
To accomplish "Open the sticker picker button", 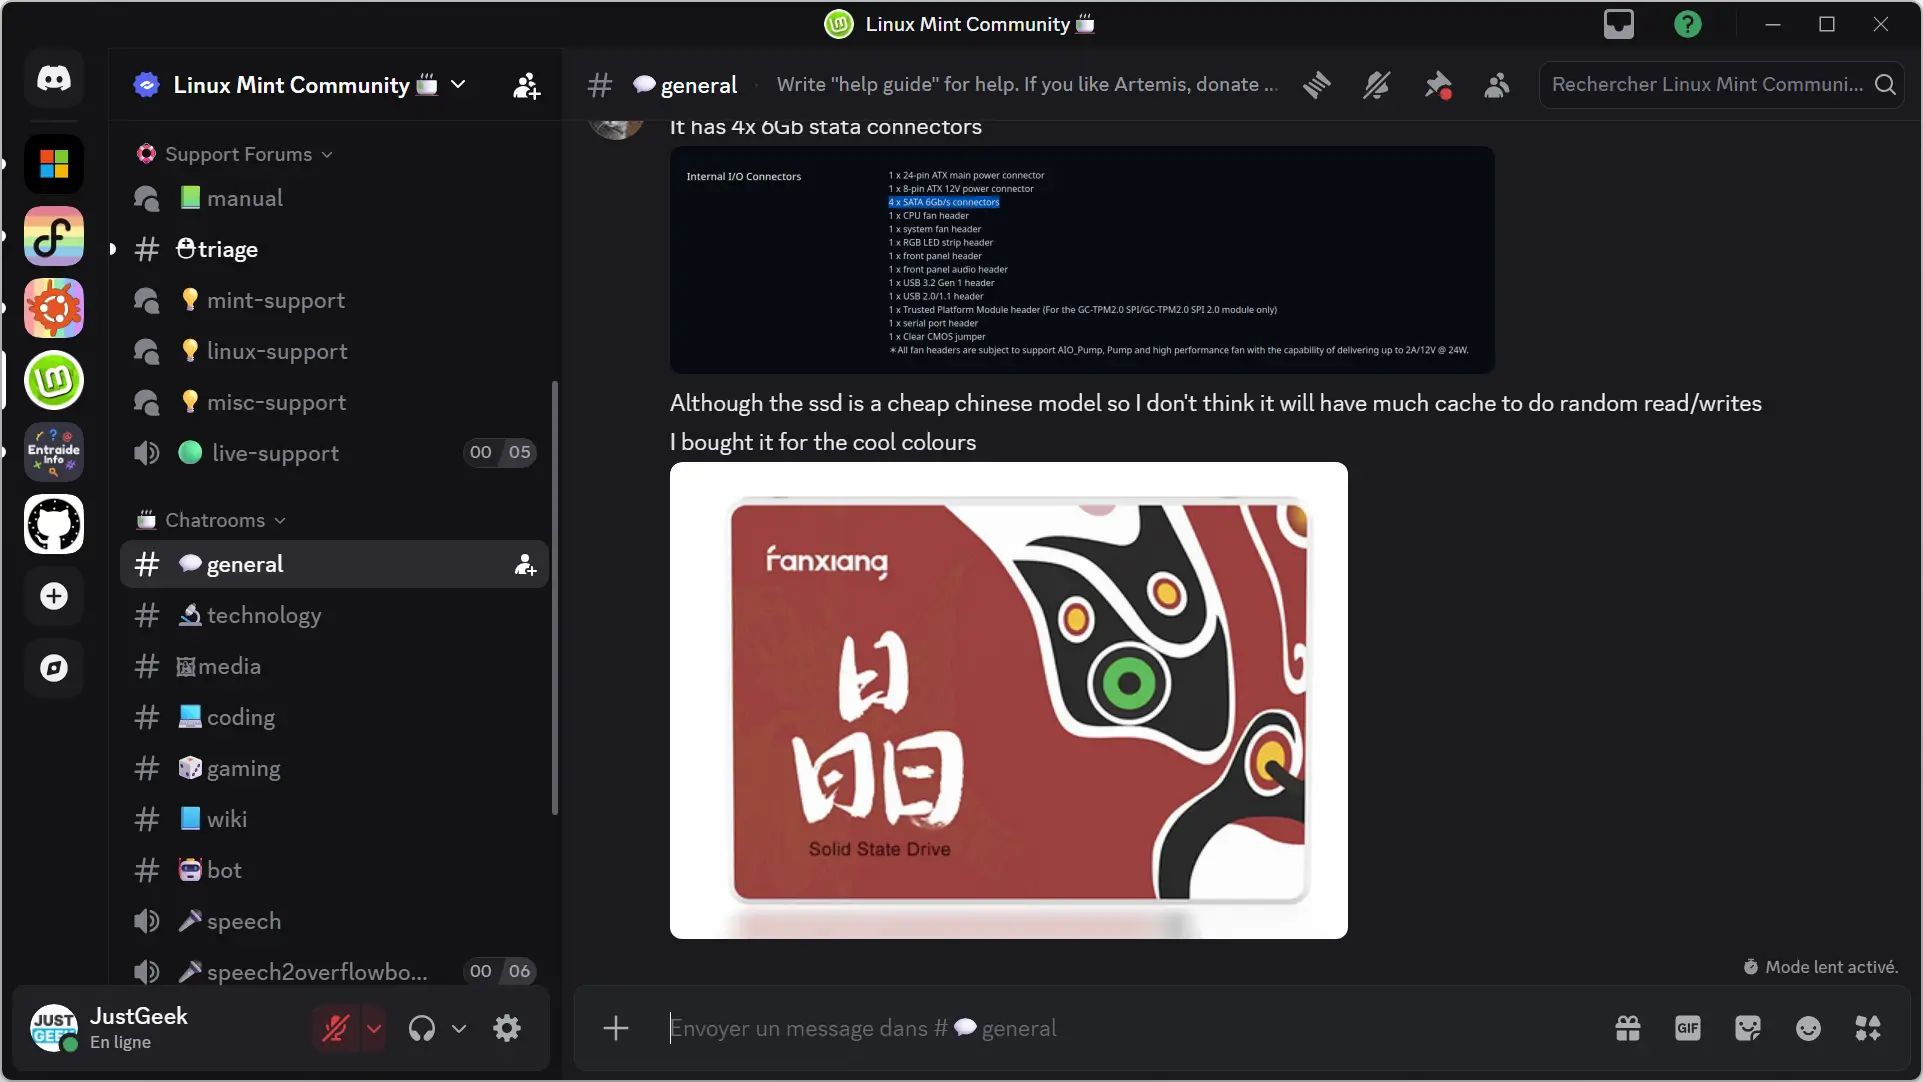I will pyautogui.click(x=1747, y=1028).
